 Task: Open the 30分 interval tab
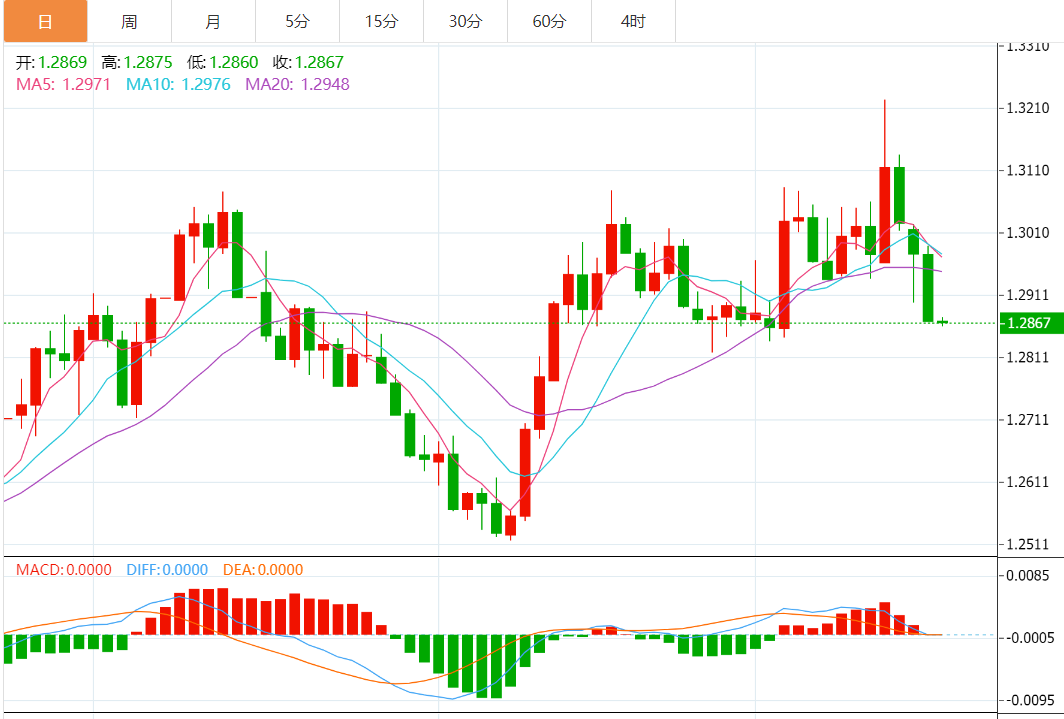tap(466, 22)
